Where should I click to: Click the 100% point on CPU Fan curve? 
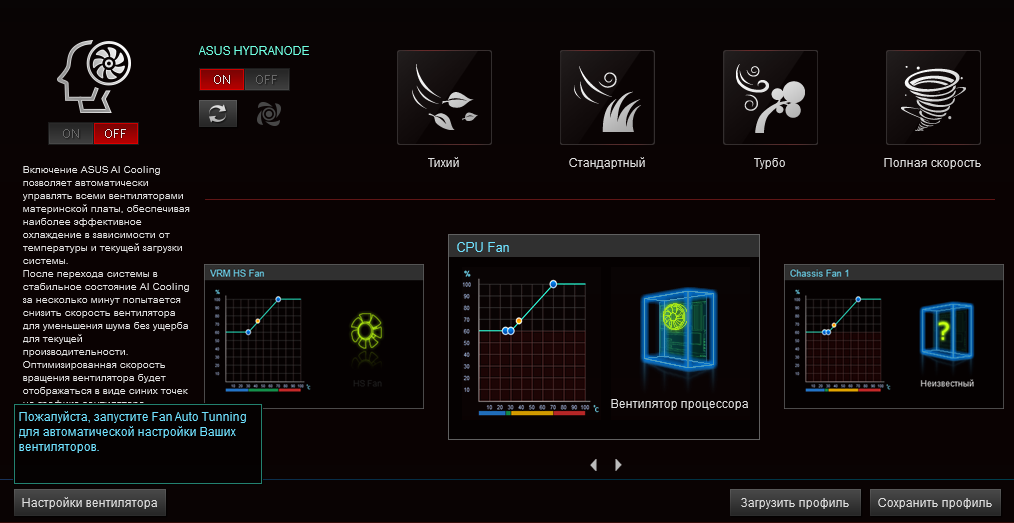click(x=554, y=284)
